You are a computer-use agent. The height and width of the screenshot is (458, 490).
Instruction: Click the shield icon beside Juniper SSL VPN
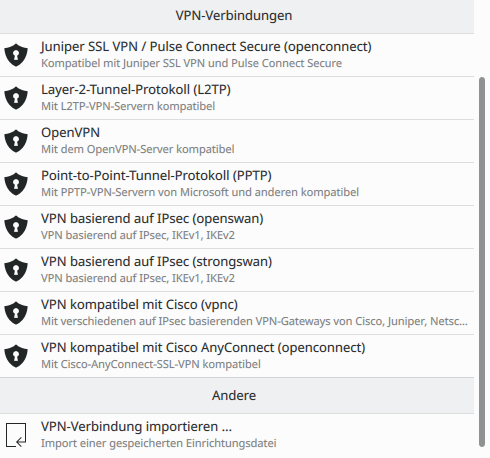tap(16, 55)
